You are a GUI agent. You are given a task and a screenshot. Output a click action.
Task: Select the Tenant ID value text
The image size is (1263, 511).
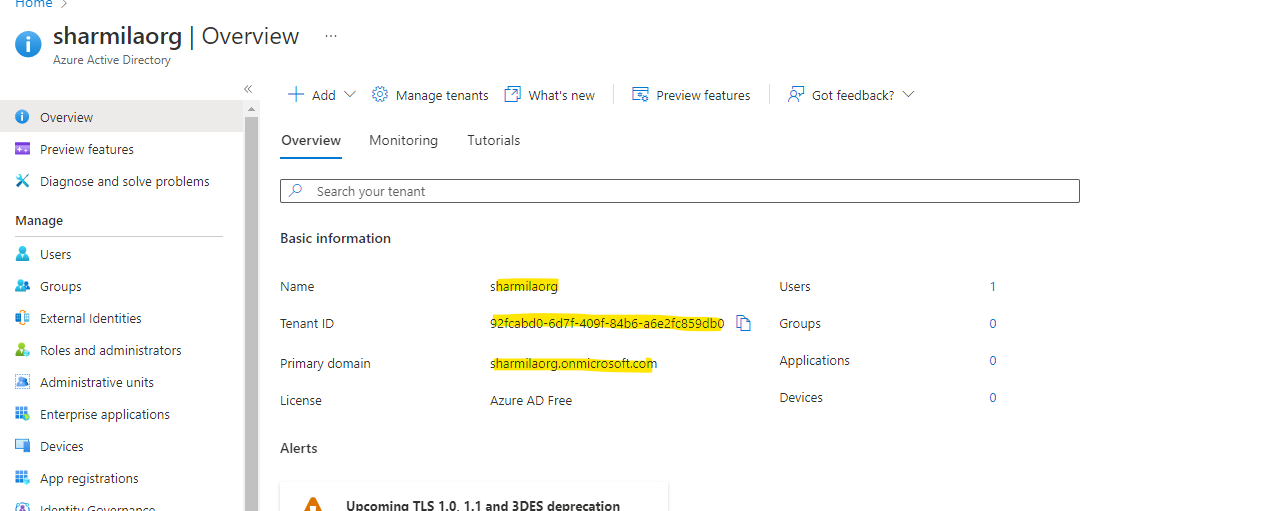(607, 323)
